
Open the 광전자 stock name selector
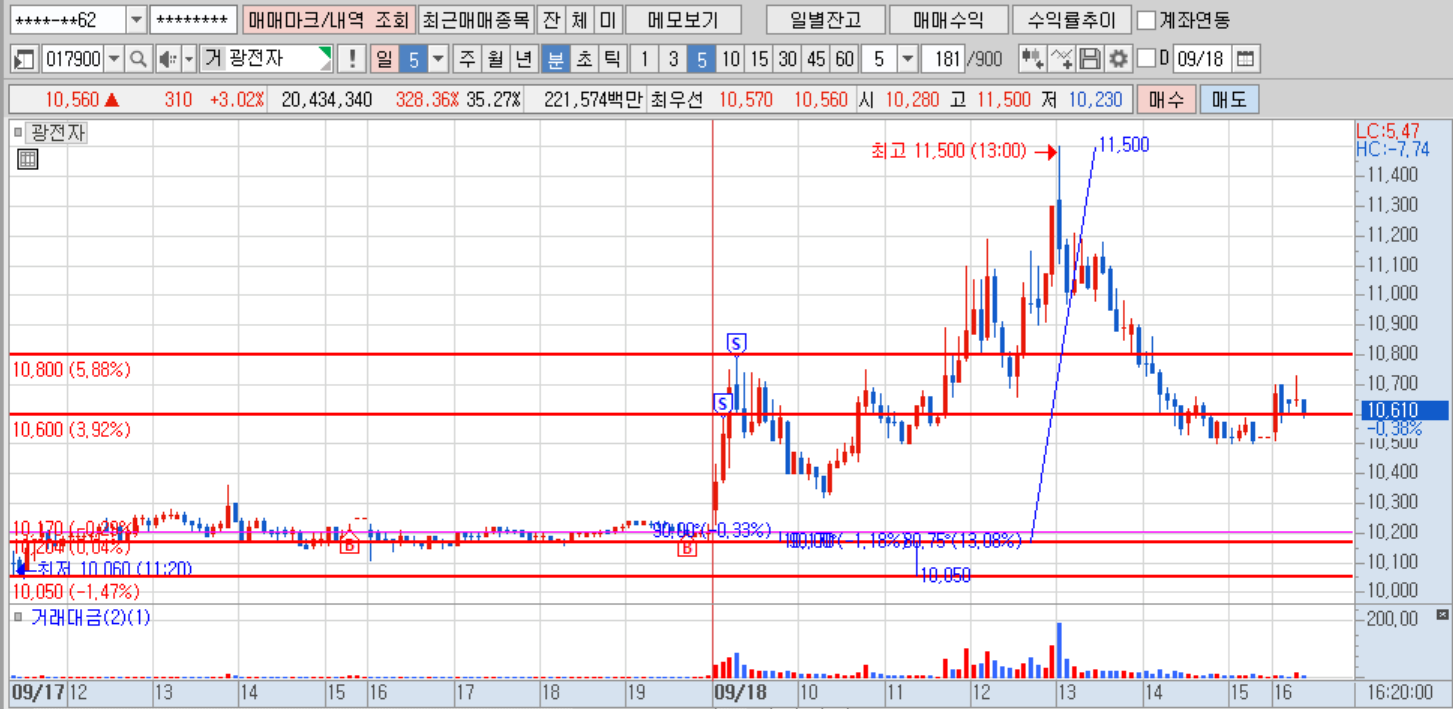click(x=267, y=59)
